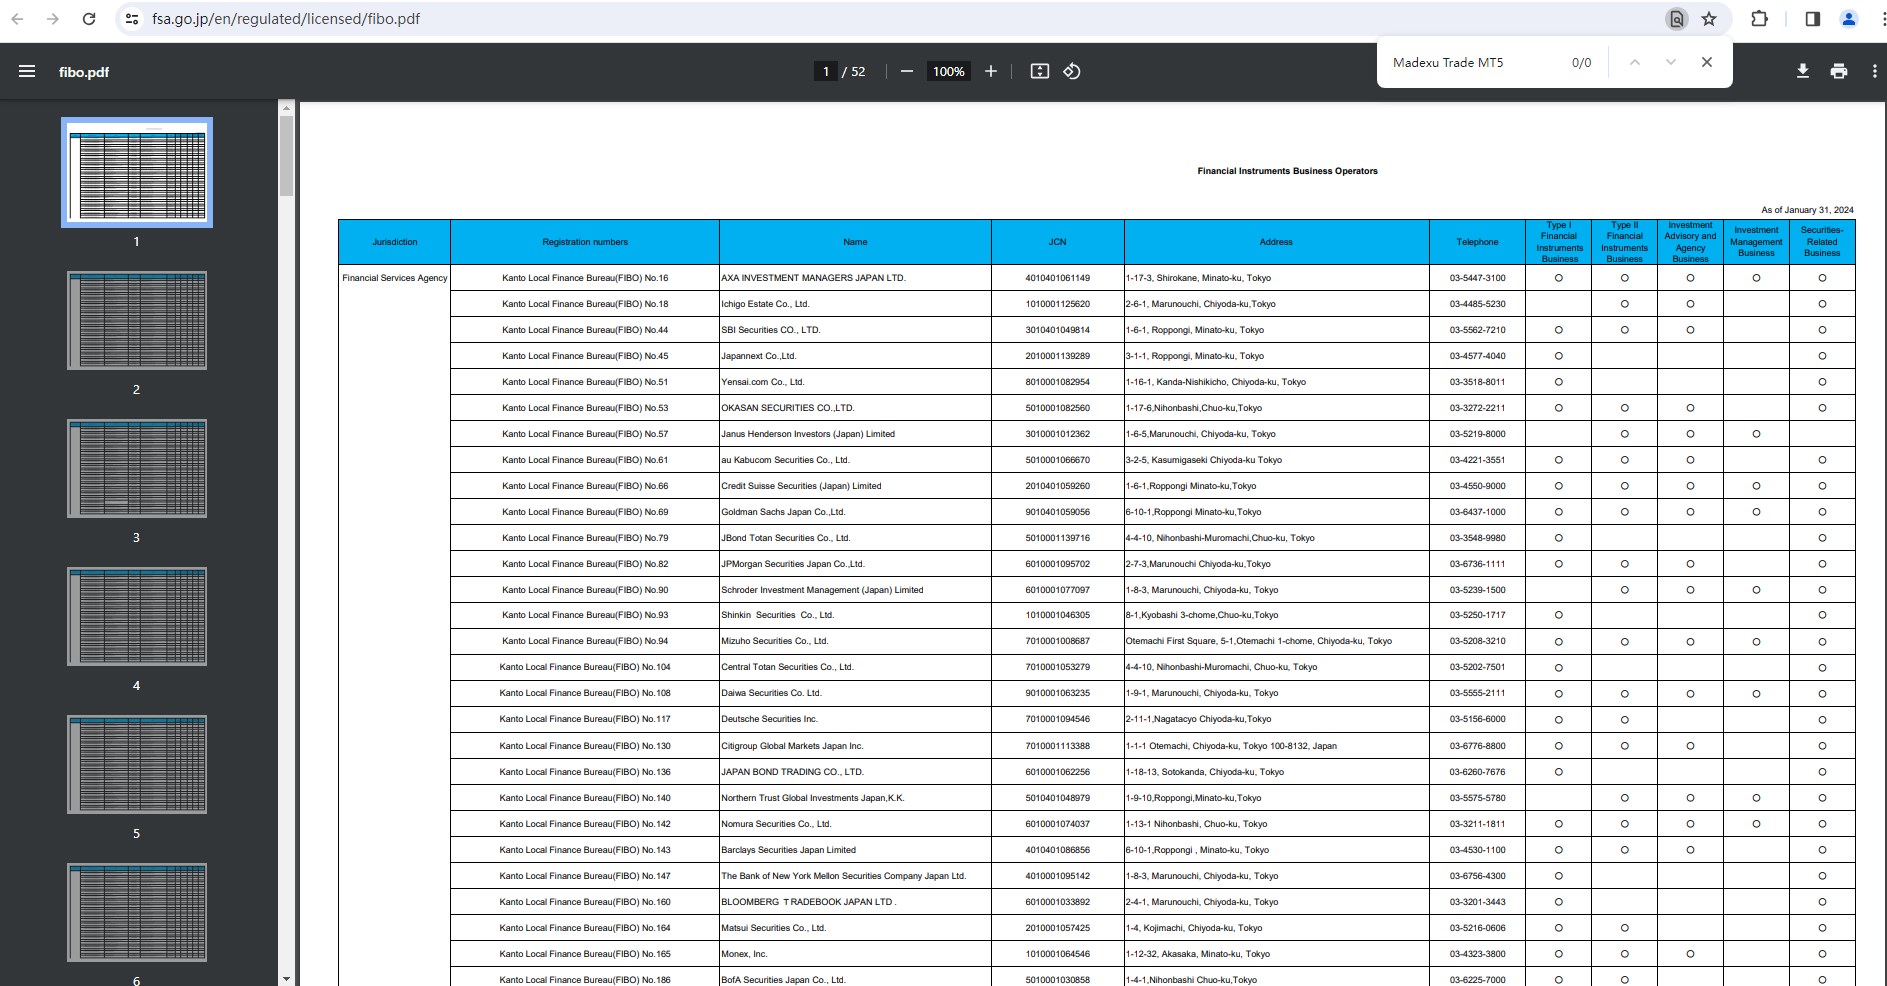Click the 'Securities-Related Business' header

(1822, 242)
